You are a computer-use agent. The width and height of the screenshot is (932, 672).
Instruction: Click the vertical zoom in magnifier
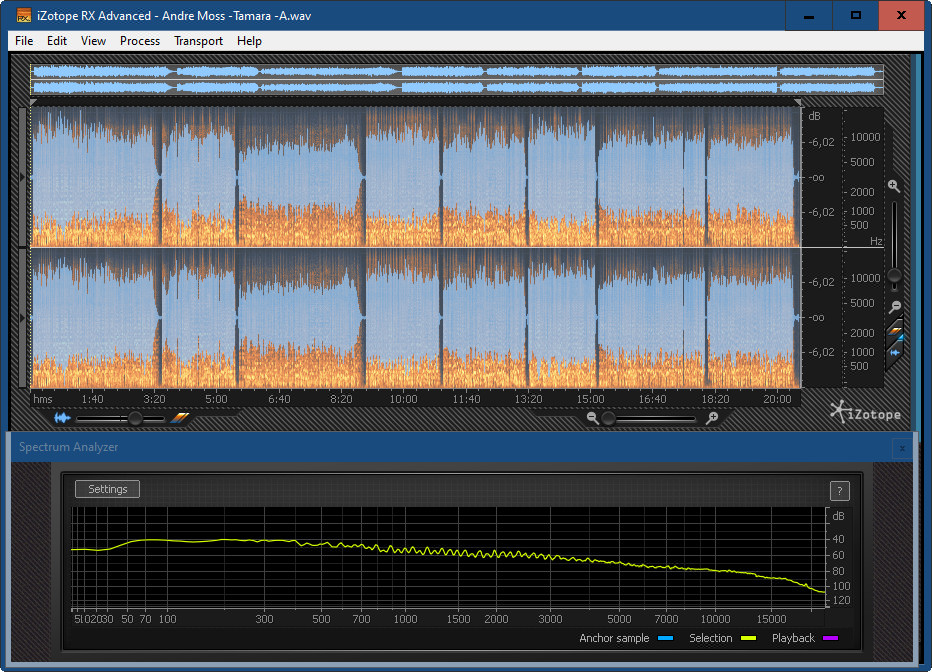pos(894,186)
